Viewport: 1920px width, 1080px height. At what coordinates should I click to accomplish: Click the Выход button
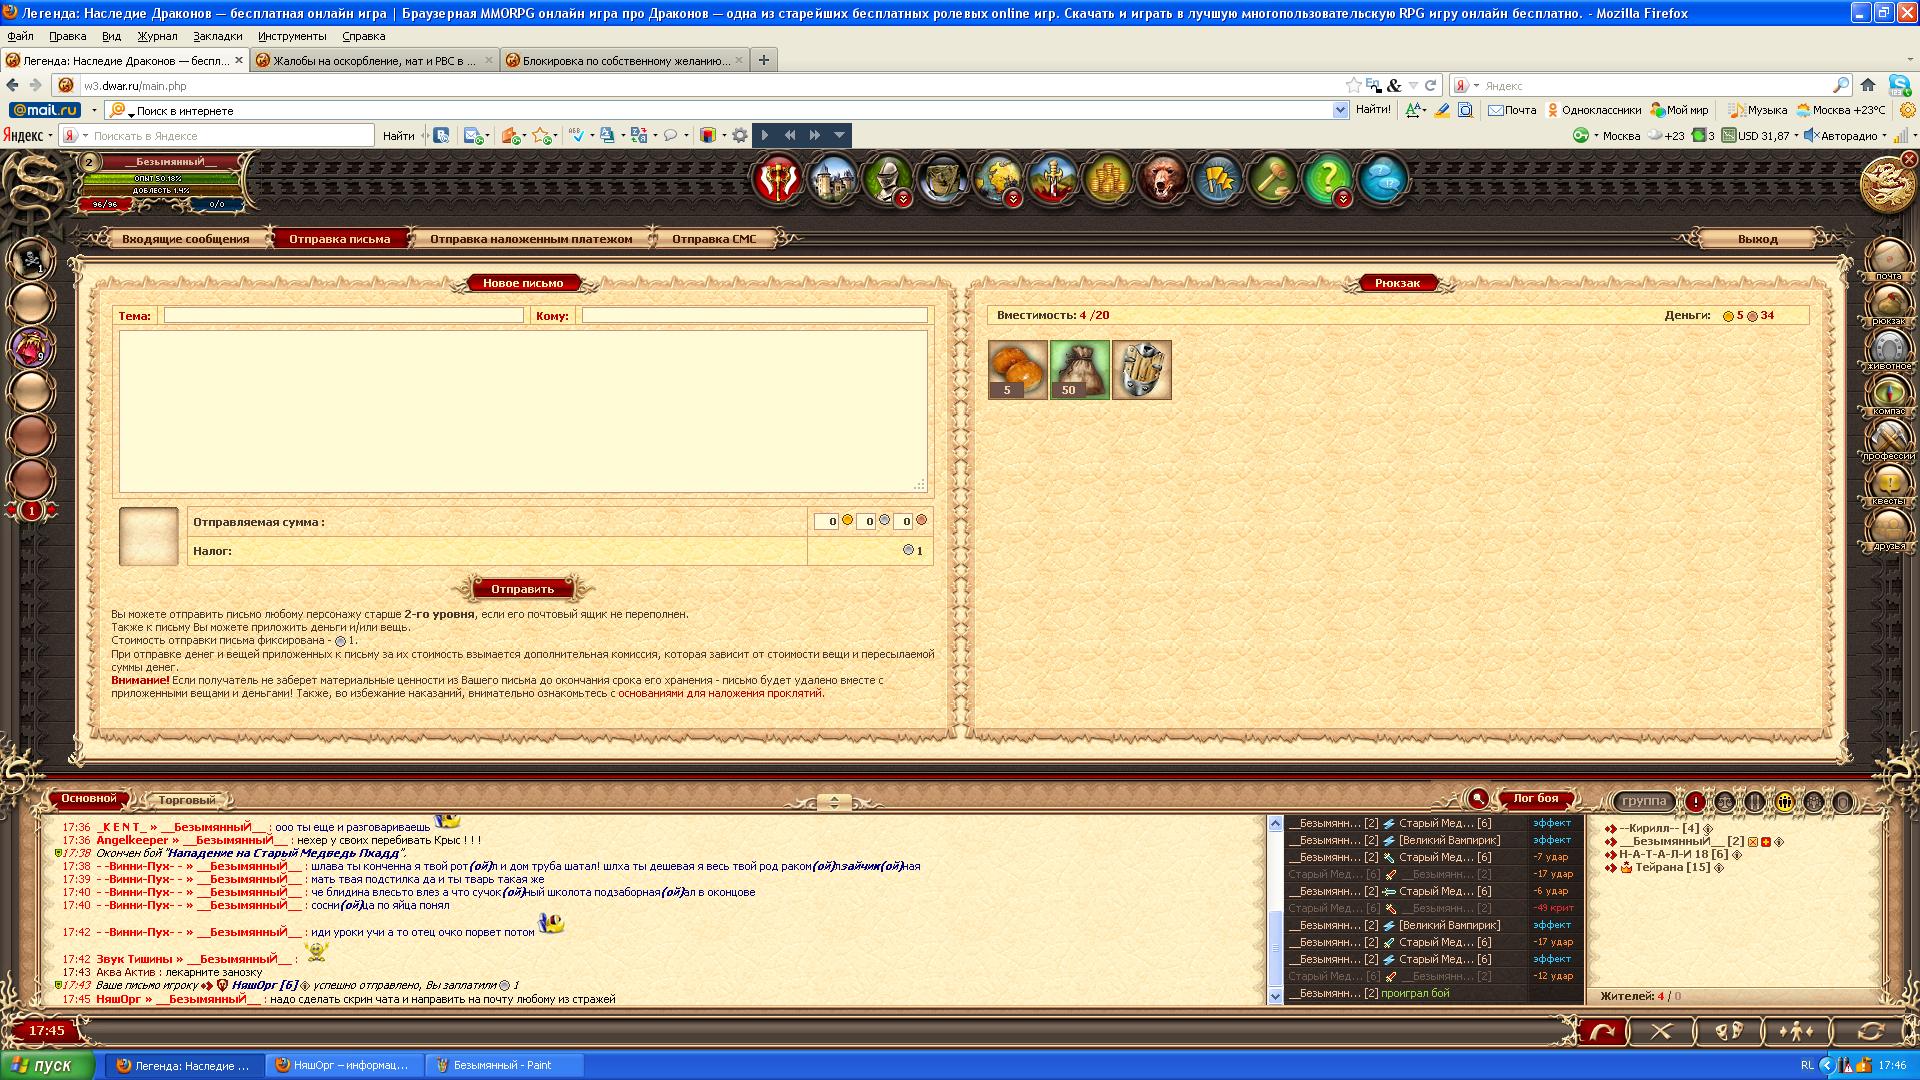pyautogui.click(x=1757, y=239)
